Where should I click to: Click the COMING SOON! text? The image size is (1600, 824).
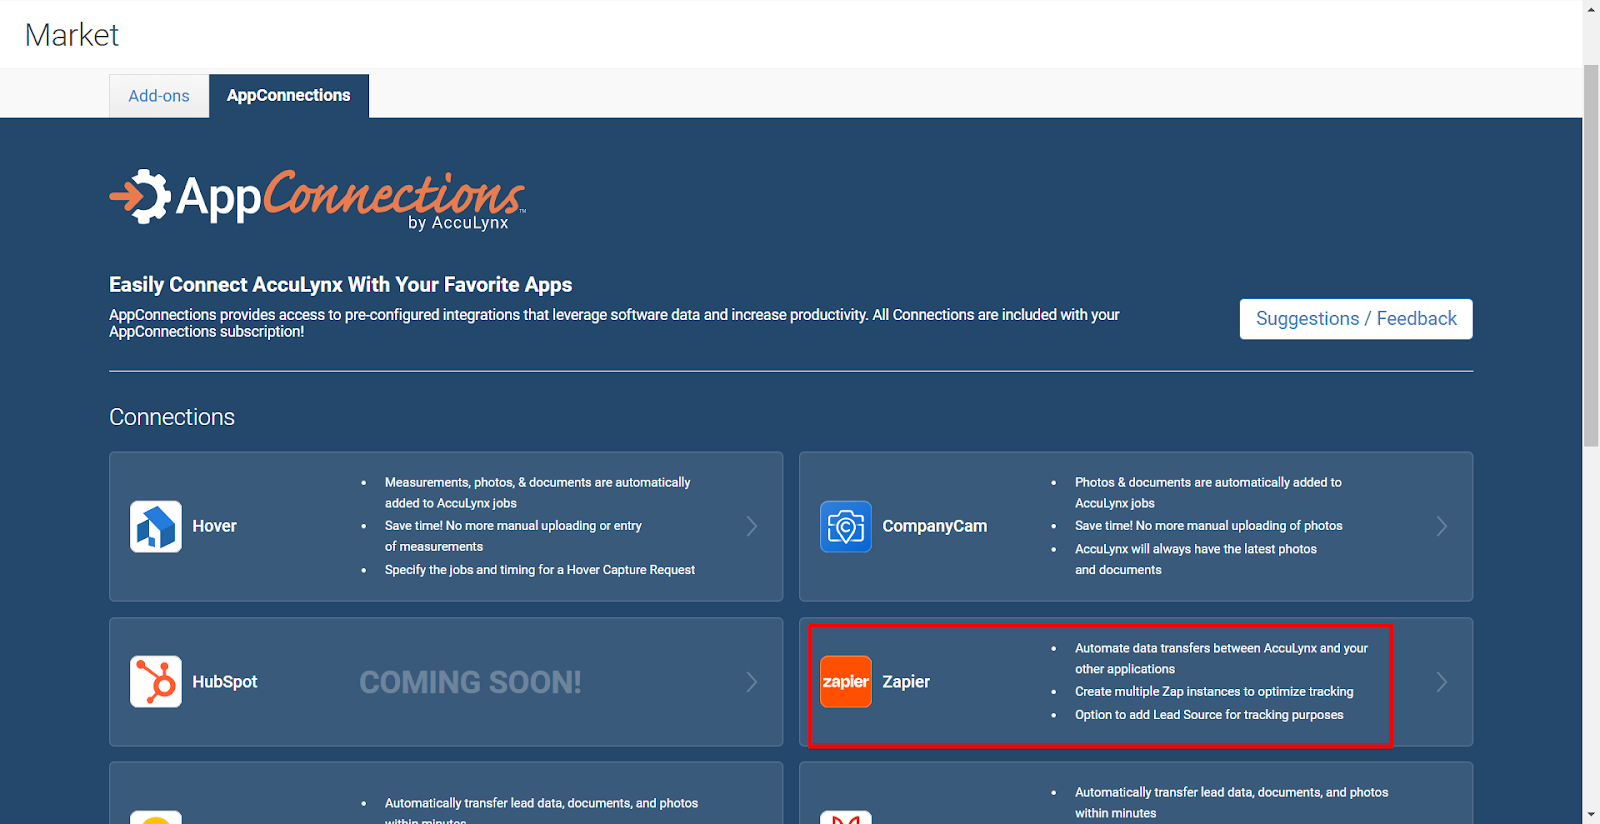click(470, 682)
